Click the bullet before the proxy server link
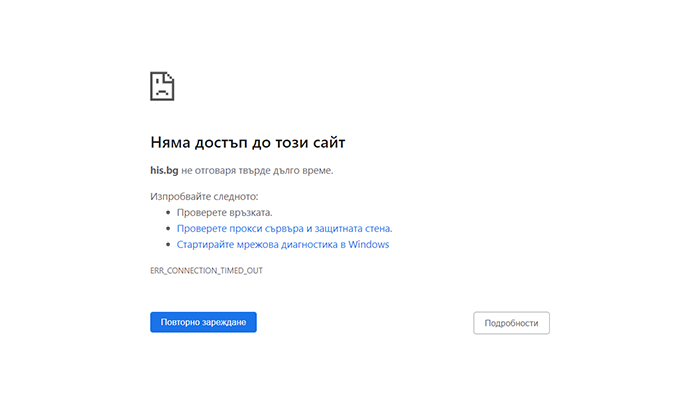This screenshot has height=420, width=700. (168, 229)
